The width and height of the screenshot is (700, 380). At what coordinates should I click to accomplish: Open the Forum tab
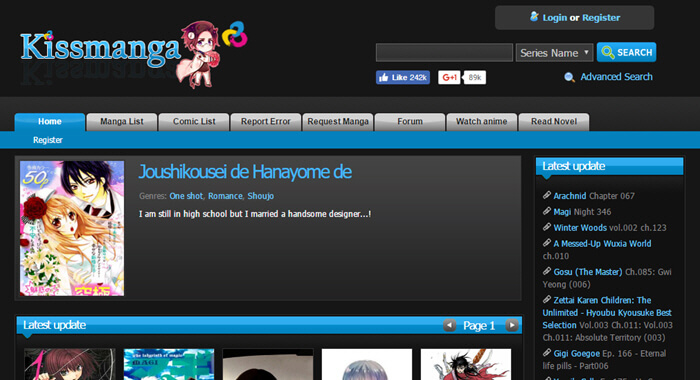[x=410, y=121]
